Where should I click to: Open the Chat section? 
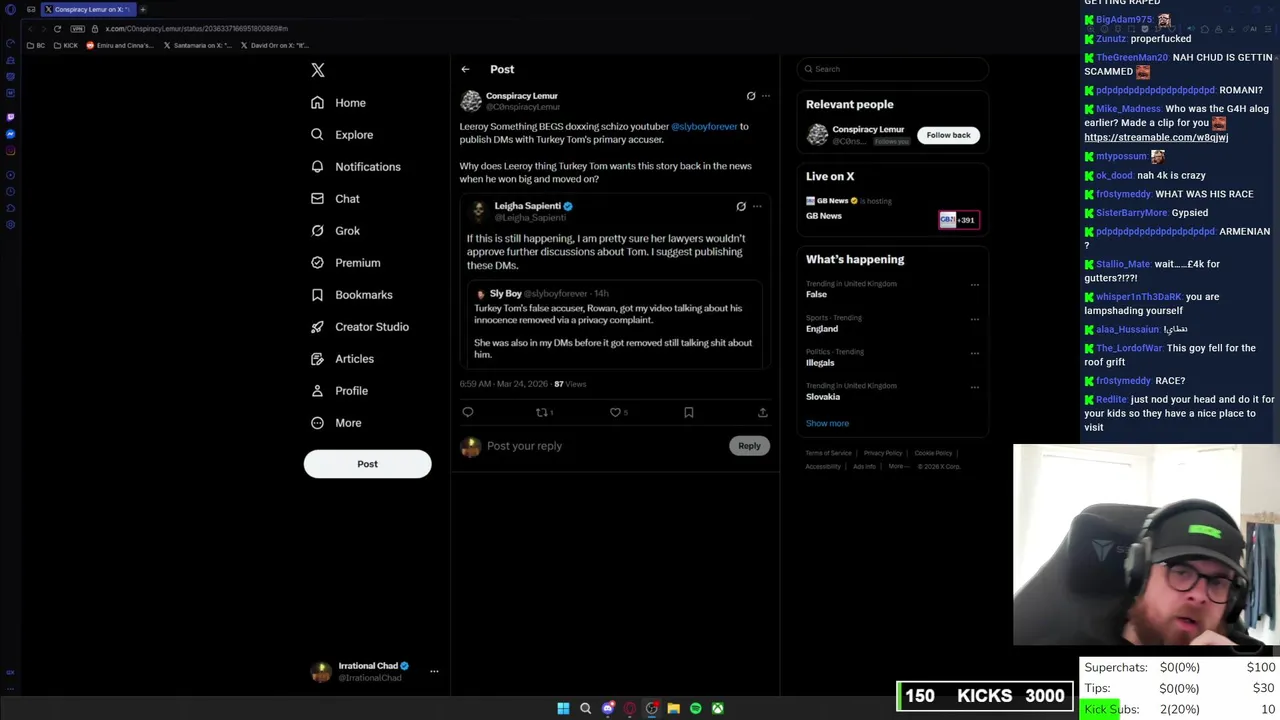coord(335,199)
